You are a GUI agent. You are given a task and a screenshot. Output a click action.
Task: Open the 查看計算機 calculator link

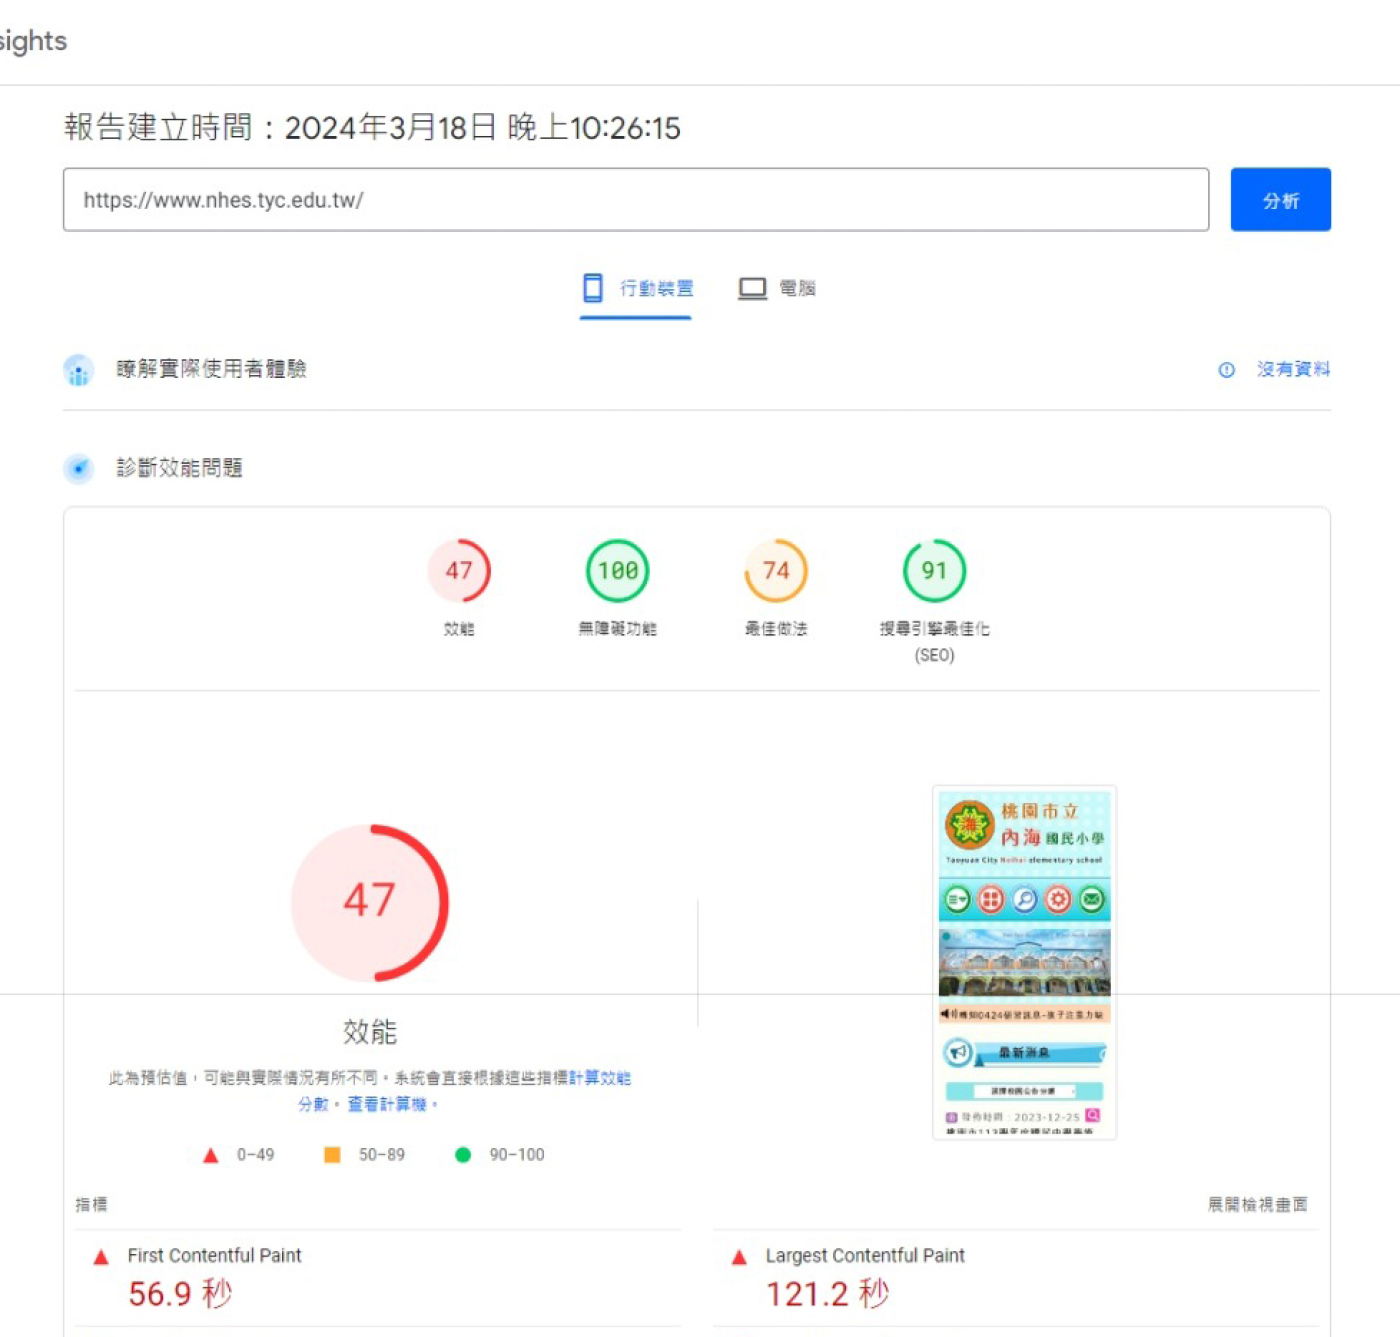coord(387,1104)
